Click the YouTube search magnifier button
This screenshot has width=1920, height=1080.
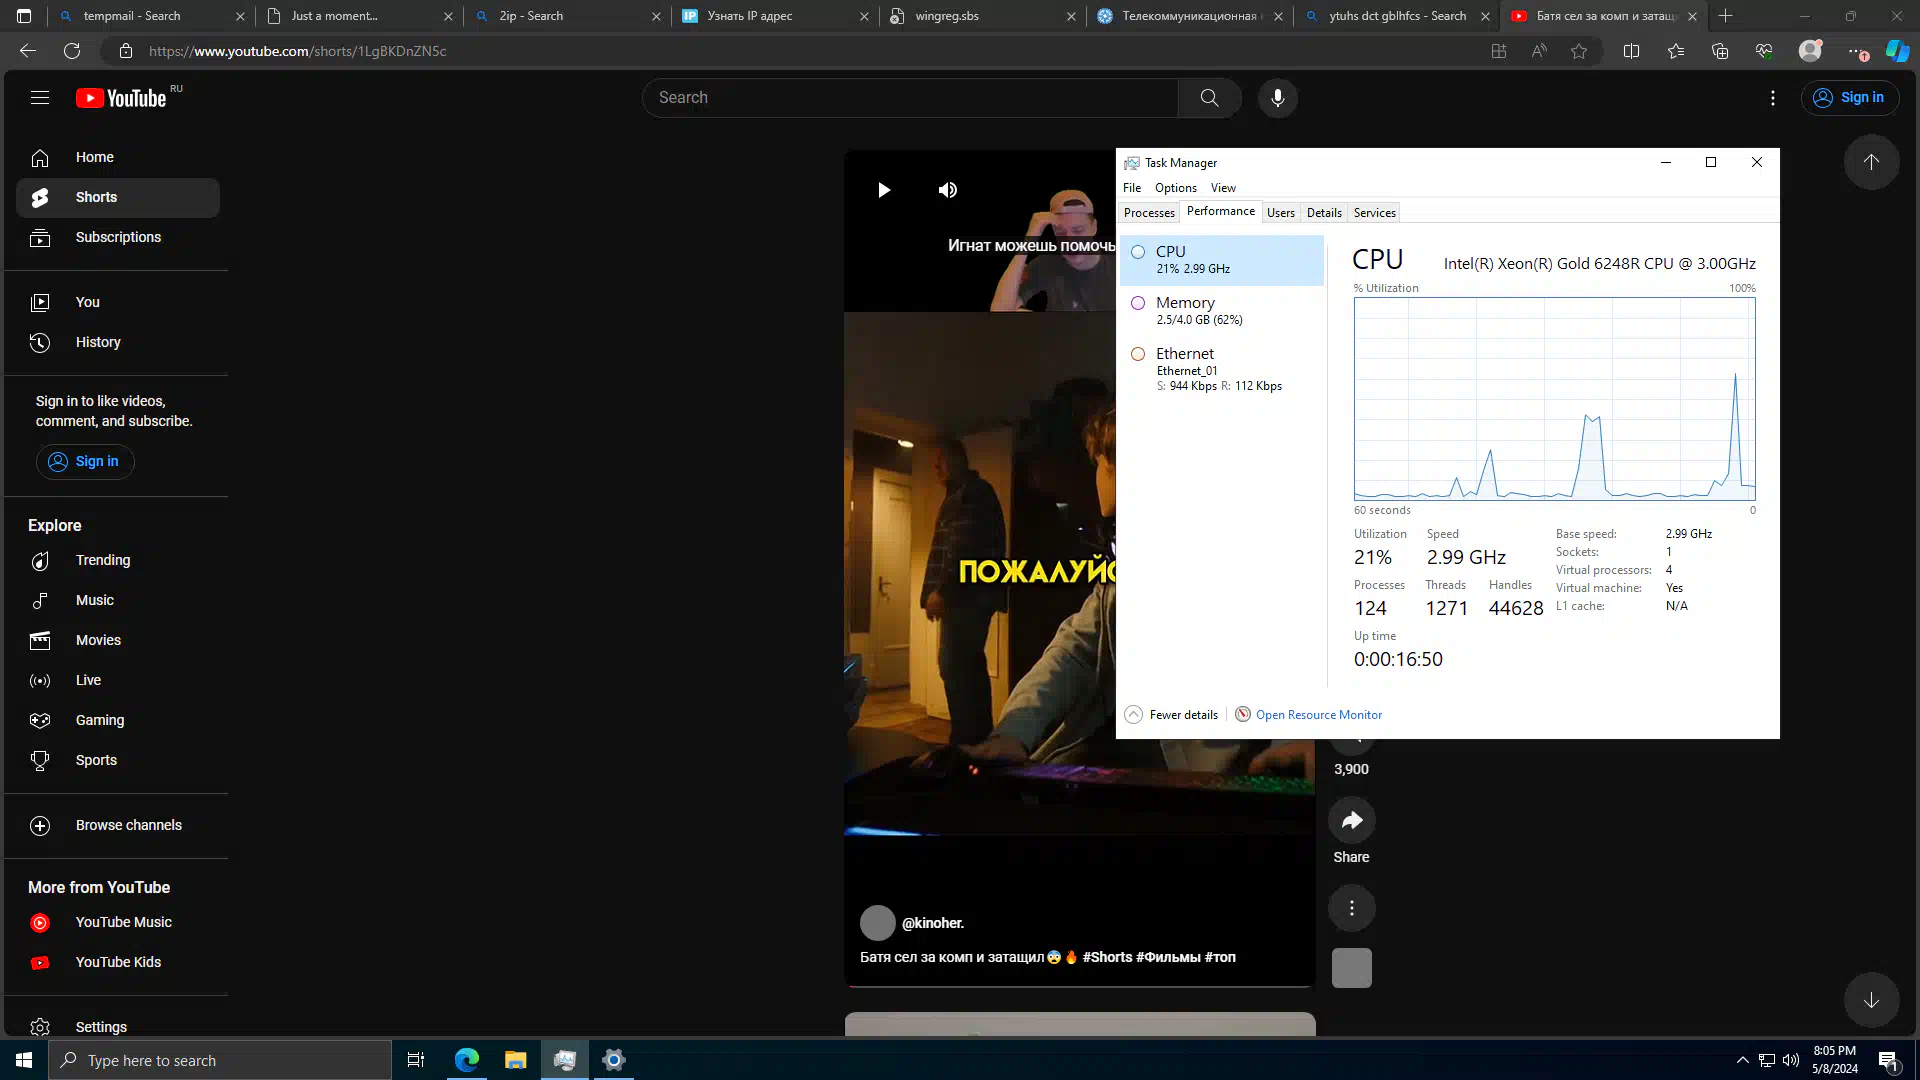click(x=1209, y=98)
